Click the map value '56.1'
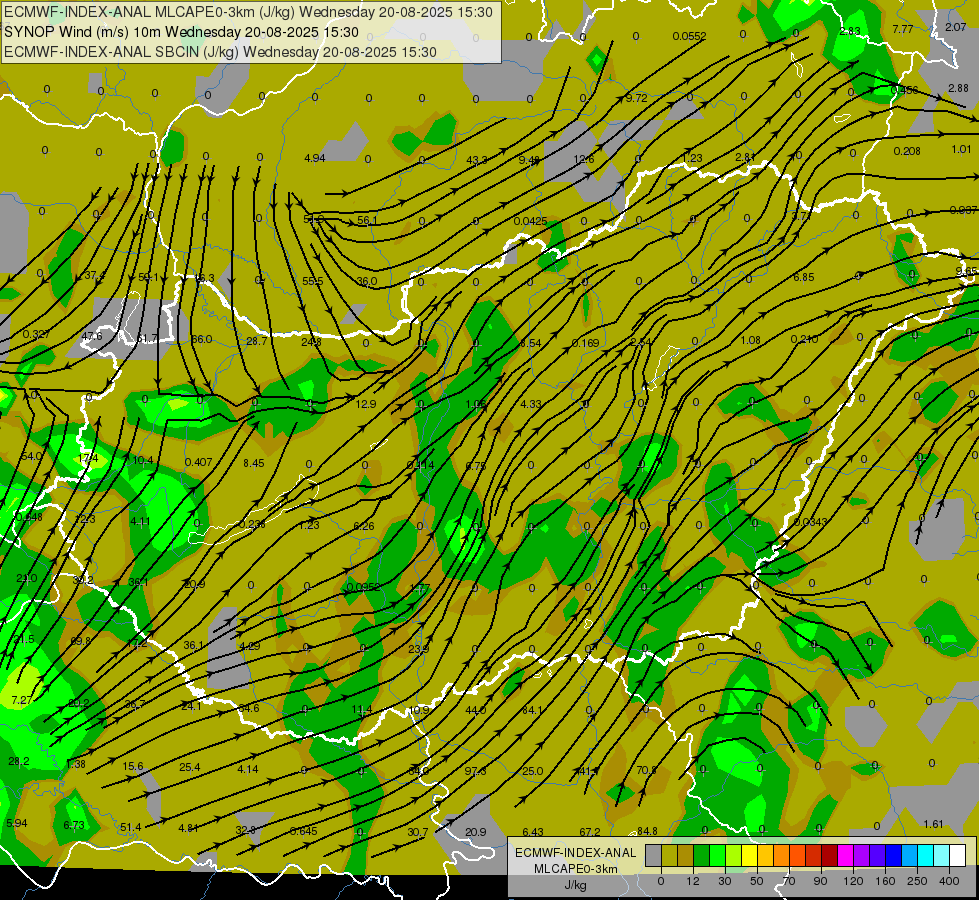Image resolution: width=979 pixels, height=900 pixels. (367, 220)
